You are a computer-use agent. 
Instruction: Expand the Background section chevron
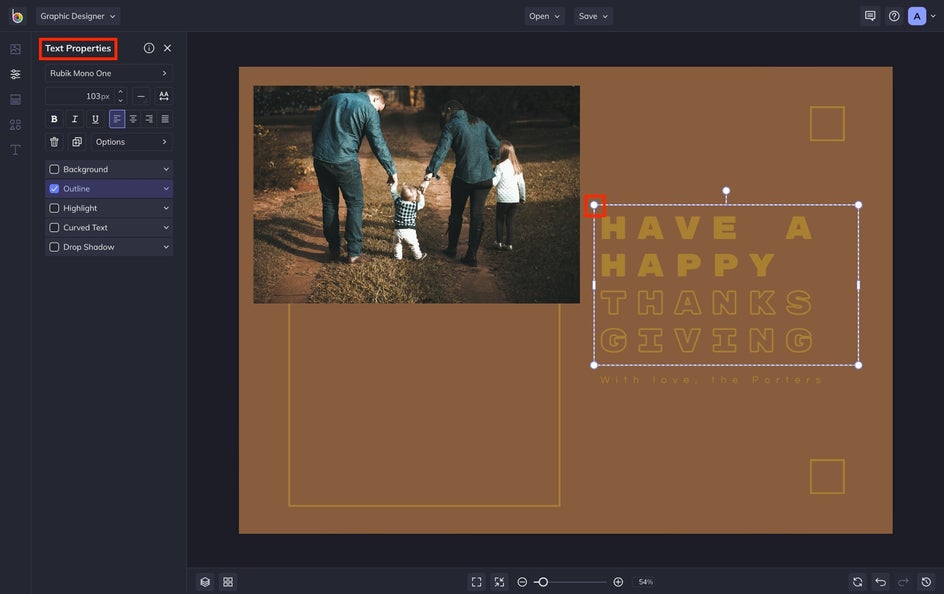(166, 169)
